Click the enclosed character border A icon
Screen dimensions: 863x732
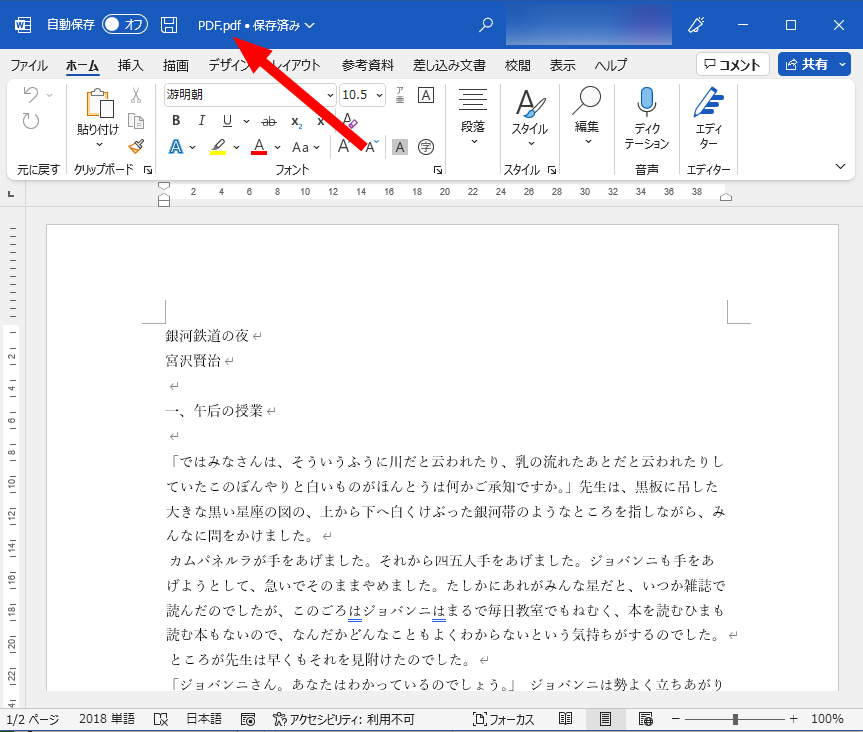click(425, 95)
